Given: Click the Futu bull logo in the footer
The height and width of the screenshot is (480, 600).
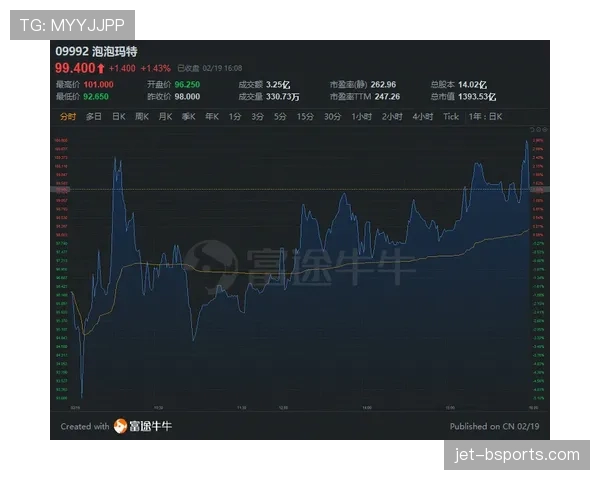Looking at the screenshot, I should pos(120,426).
